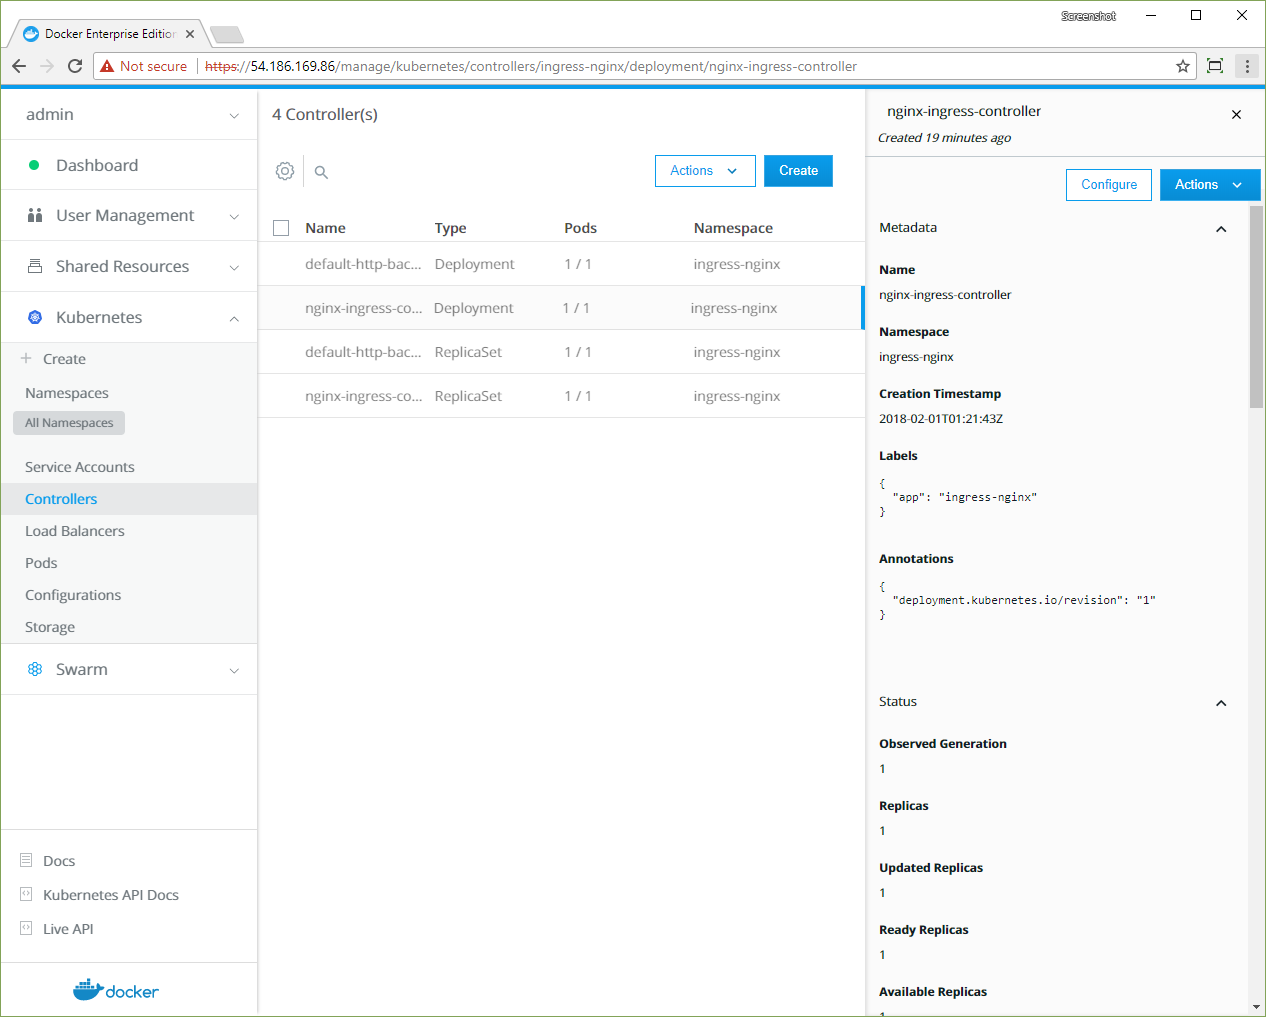Click the Kubernetes wheel icon
Screen dimensions: 1266x1017
(35, 317)
